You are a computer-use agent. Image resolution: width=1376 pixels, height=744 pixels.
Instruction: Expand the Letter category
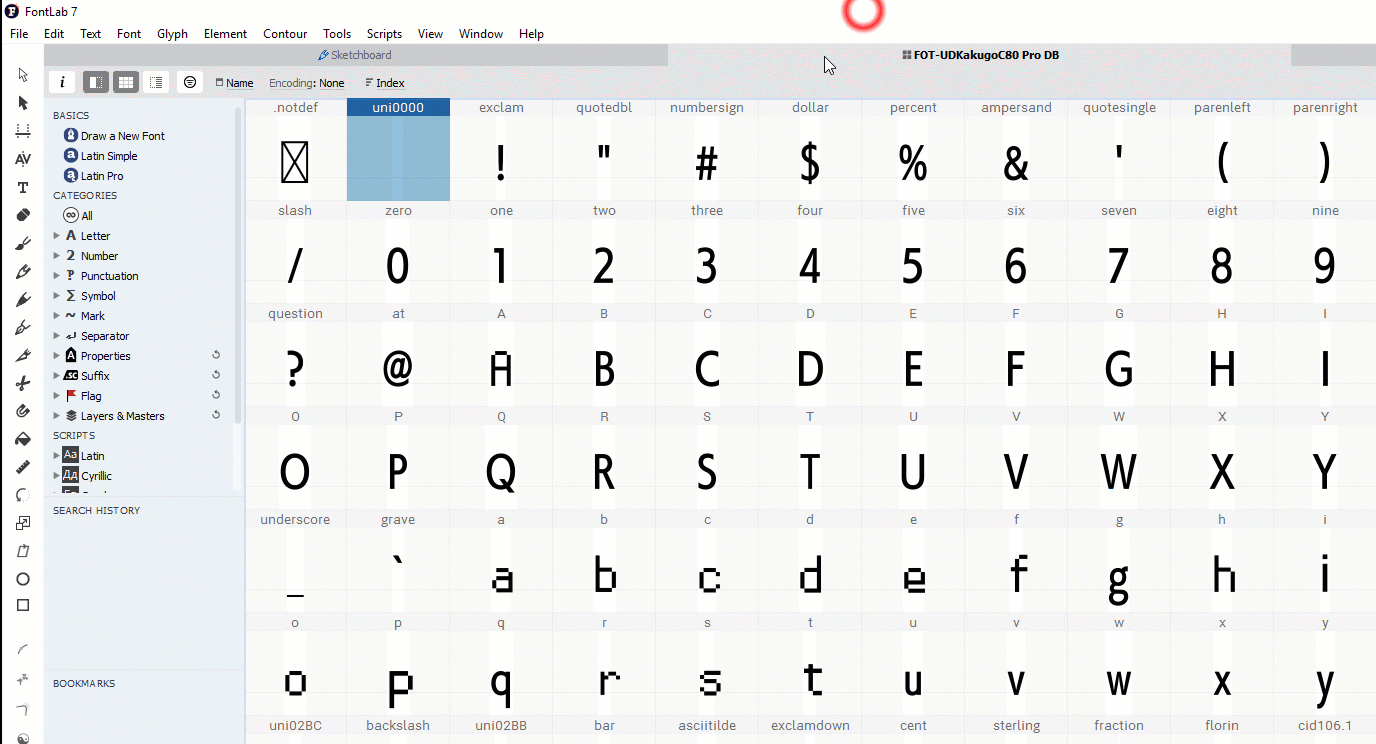57,236
